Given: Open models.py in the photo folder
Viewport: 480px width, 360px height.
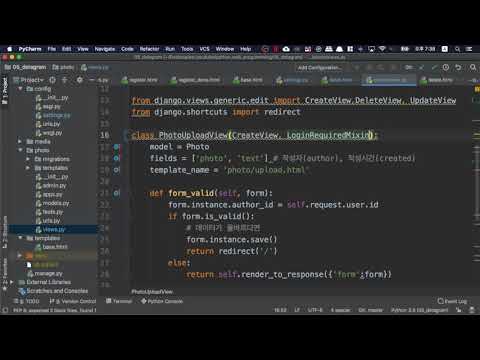Looking at the screenshot, I should click(53, 203).
